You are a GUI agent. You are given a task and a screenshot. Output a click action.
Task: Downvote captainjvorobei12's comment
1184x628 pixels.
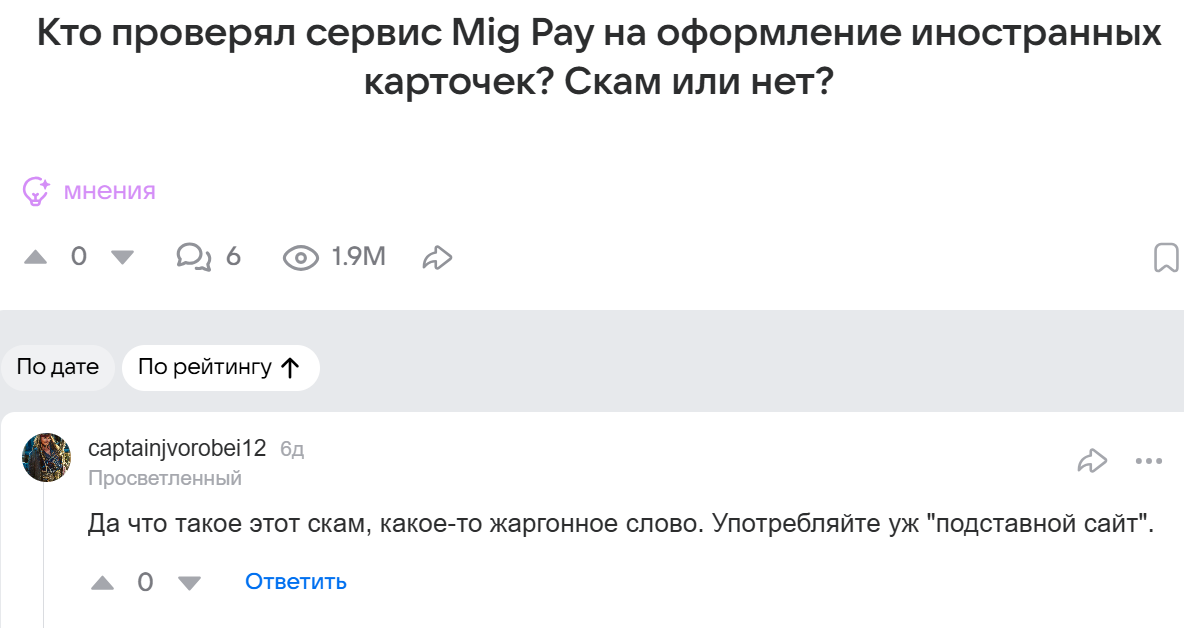click(189, 581)
